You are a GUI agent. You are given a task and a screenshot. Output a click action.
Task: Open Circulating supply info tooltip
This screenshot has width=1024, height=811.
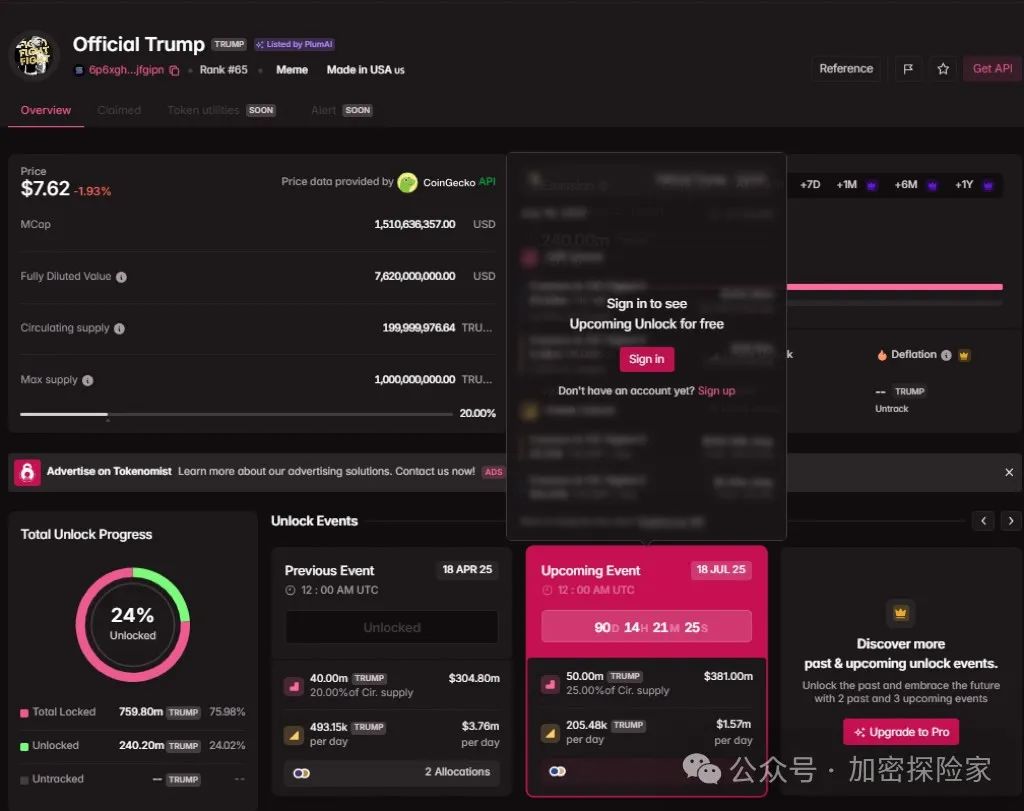120,328
